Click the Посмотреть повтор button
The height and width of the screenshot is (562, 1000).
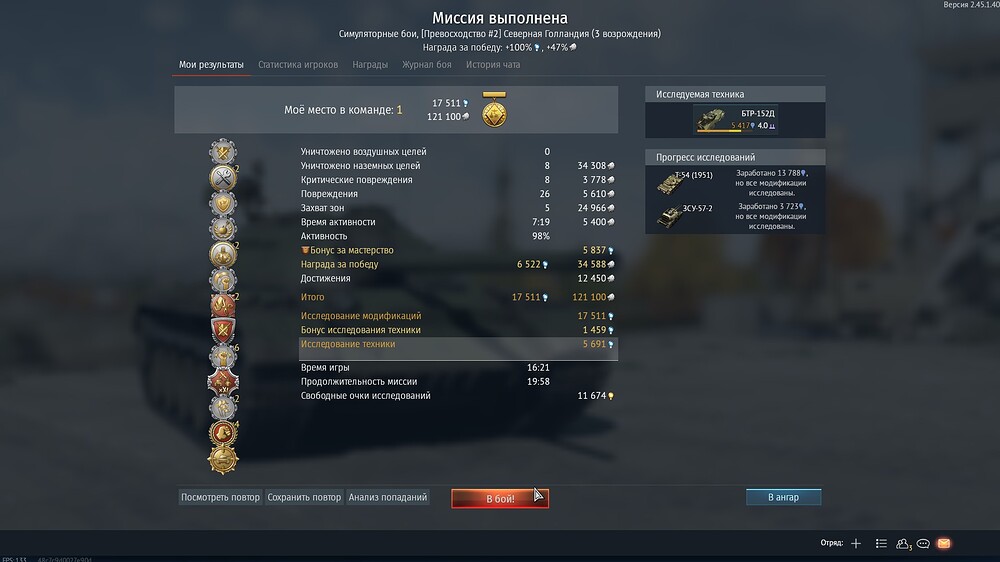220,497
